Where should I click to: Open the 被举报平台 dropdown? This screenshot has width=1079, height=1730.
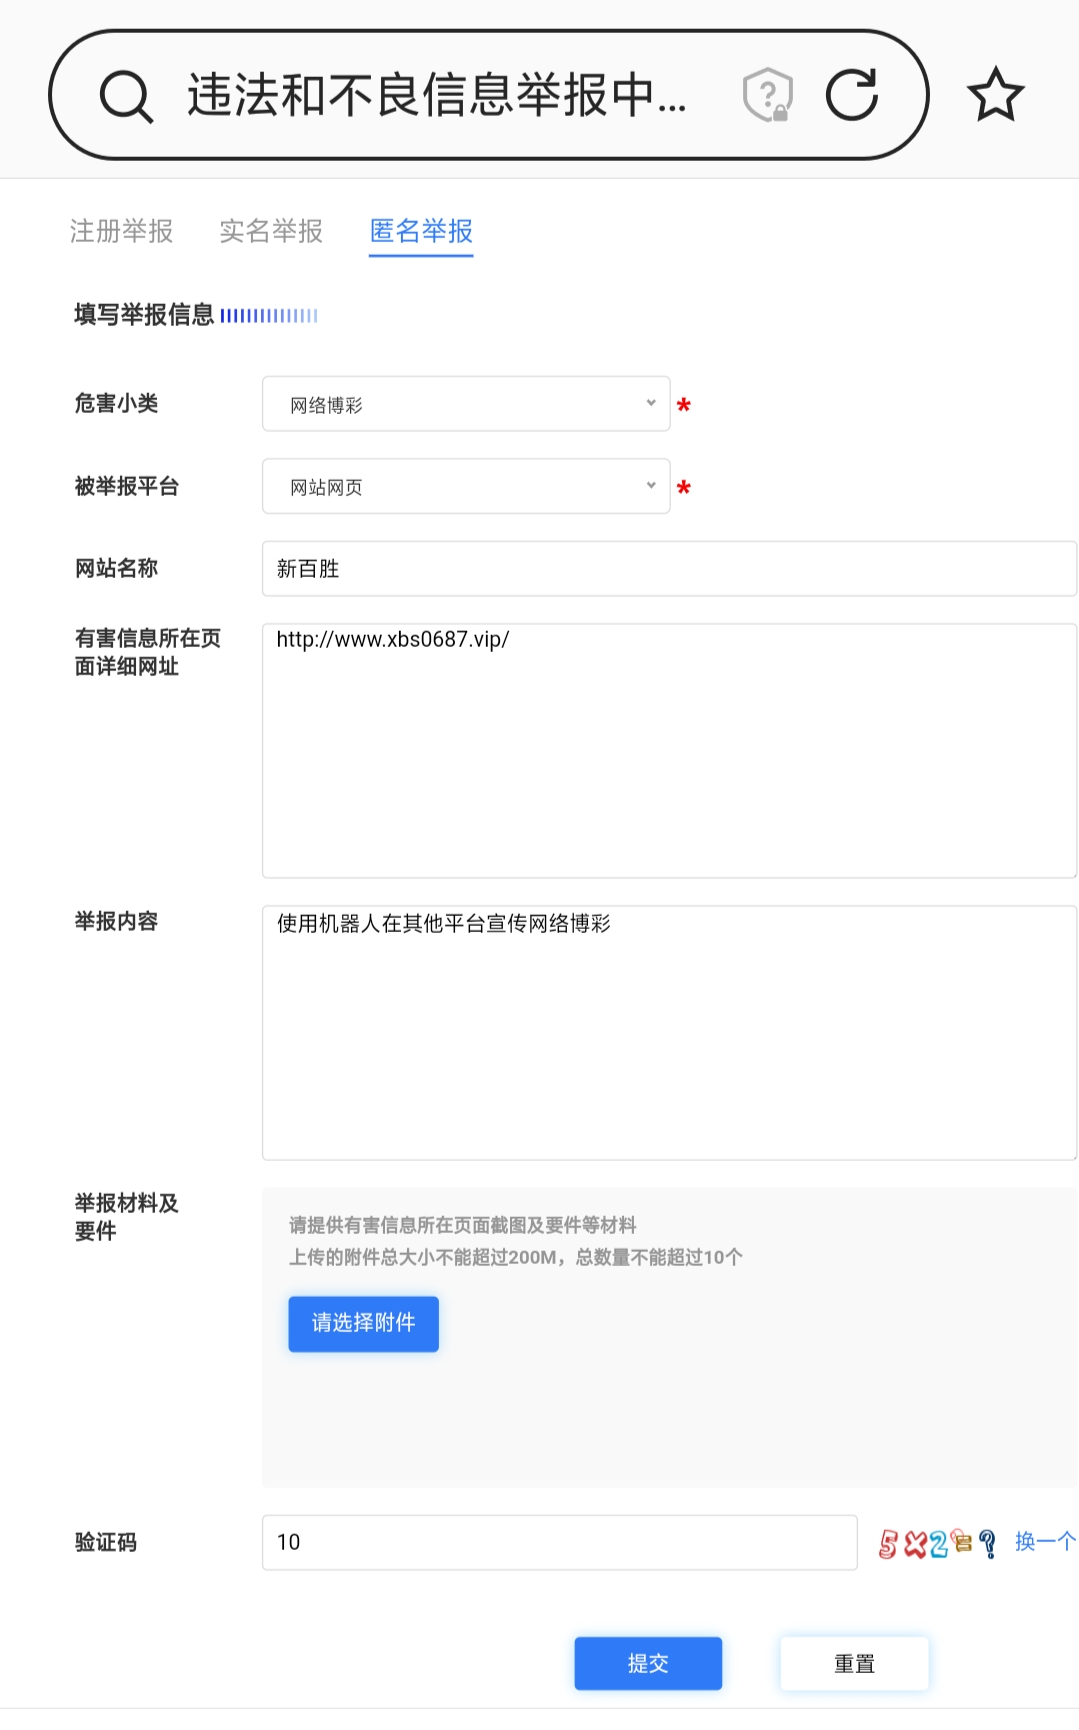point(466,486)
